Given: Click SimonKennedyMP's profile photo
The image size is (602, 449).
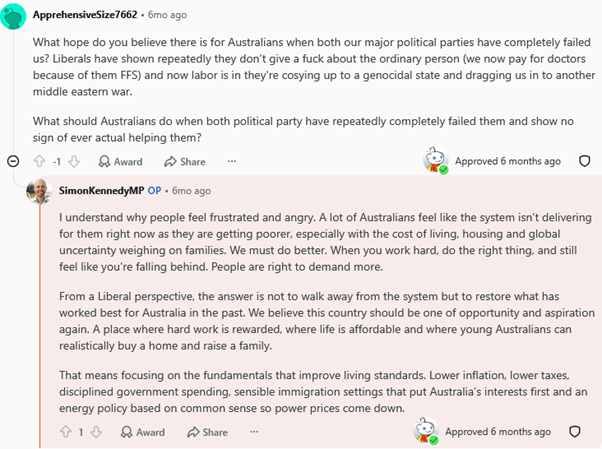Looking at the screenshot, I should pos(39,191).
